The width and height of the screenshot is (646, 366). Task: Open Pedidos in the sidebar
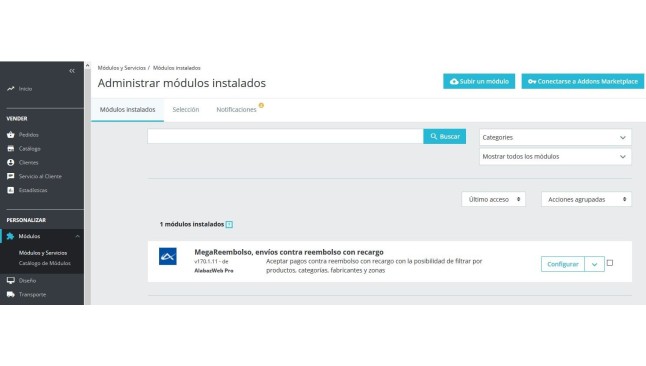[28, 135]
